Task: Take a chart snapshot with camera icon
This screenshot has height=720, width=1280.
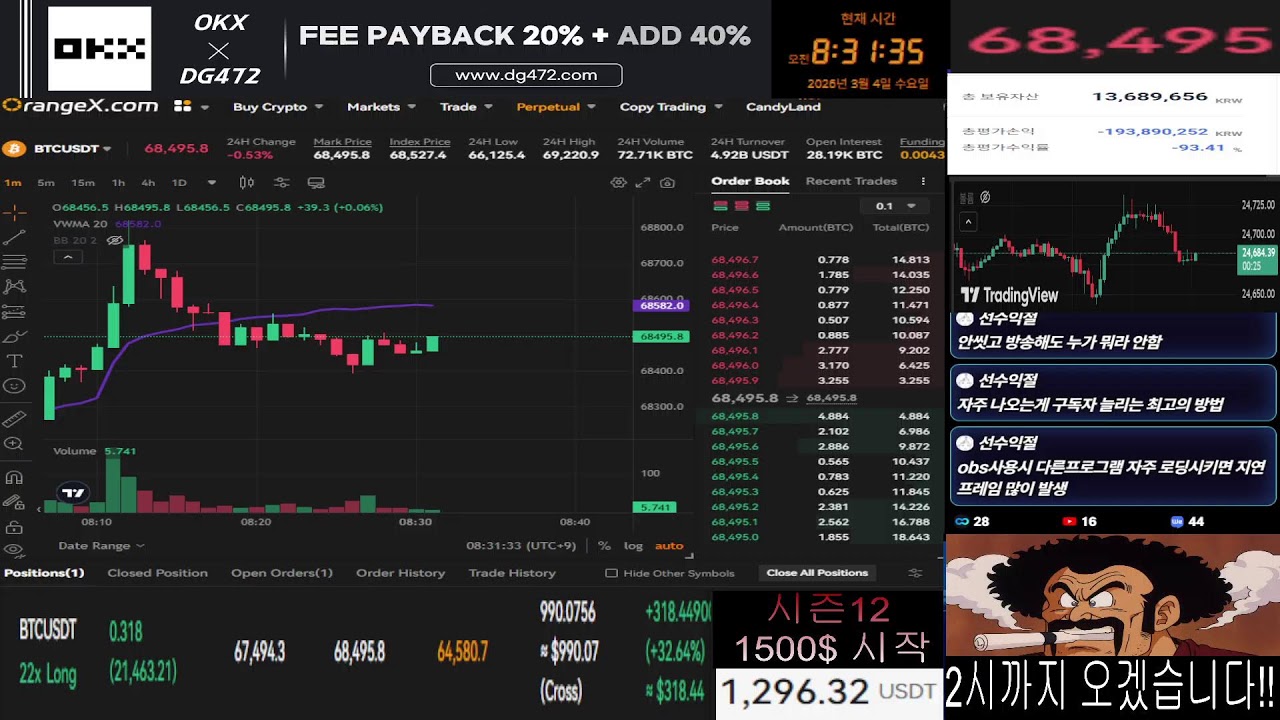Action: point(667,182)
